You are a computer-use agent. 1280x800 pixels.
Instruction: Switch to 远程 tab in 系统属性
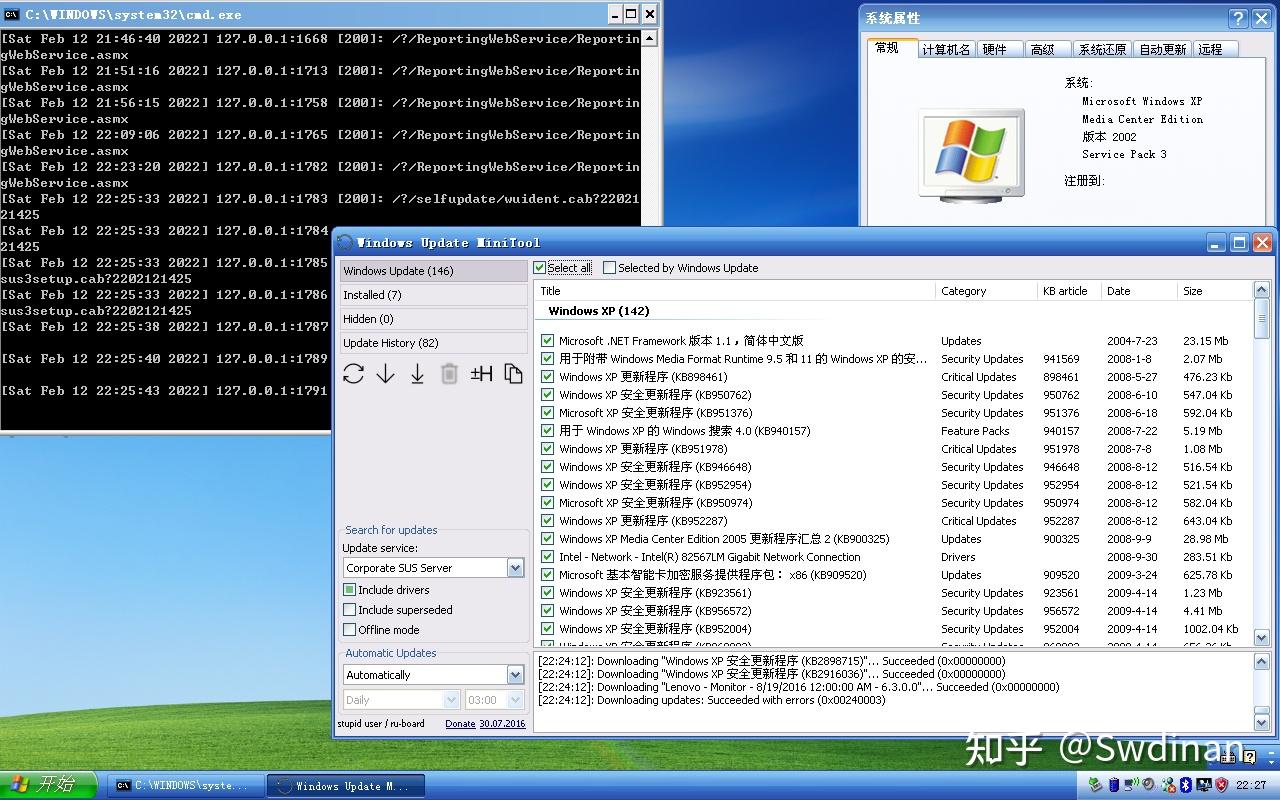[x=1214, y=49]
